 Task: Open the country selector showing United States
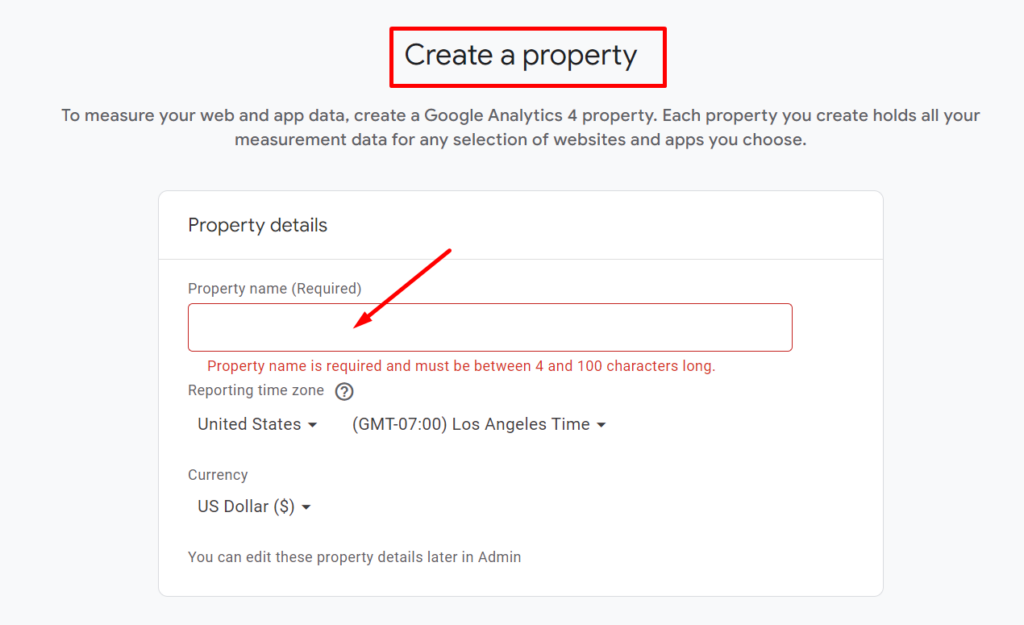(x=251, y=424)
